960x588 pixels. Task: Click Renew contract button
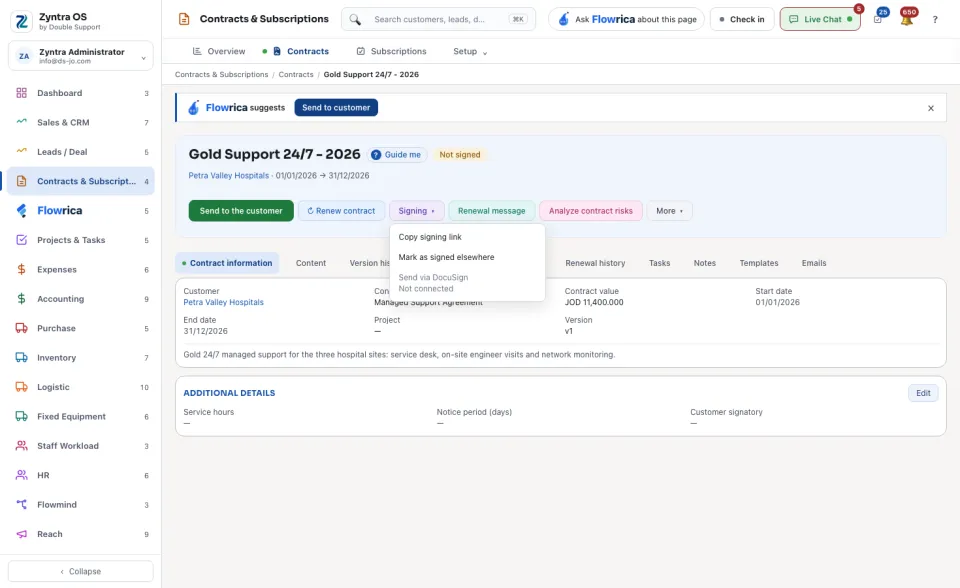point(341,211)
